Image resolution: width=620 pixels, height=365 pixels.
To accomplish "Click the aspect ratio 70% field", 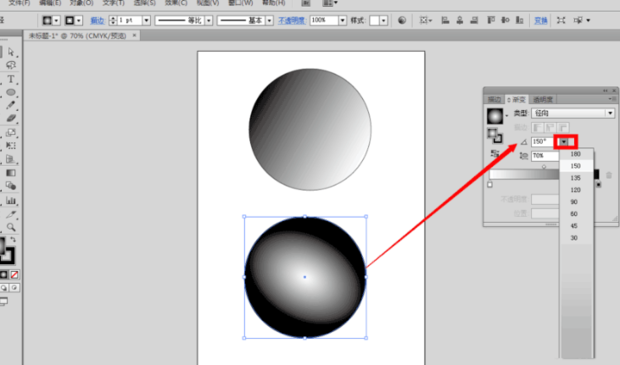I will pos(545,156).
